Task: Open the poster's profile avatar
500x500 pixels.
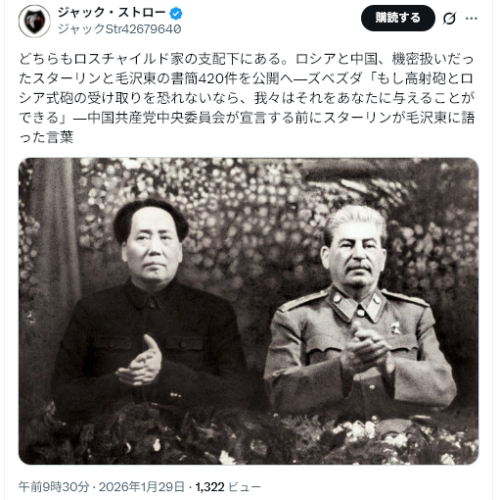Action: [34, 21]
